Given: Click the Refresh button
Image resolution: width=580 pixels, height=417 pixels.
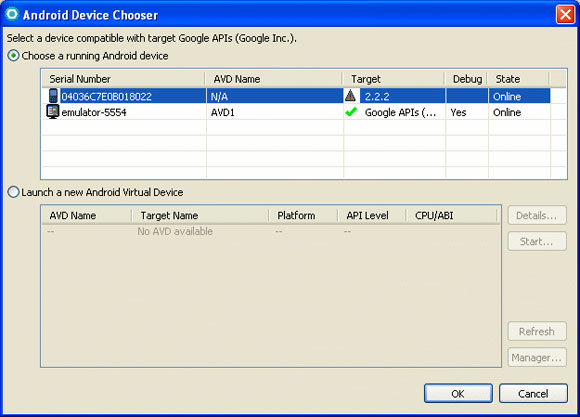Looking at the screenshot, I should [x=537, y=331].
